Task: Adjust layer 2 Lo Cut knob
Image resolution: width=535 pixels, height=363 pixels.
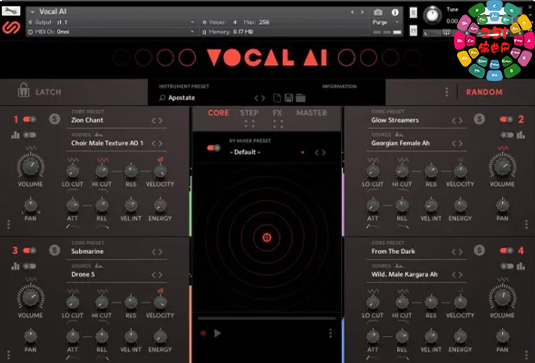Action: [373, 171]
